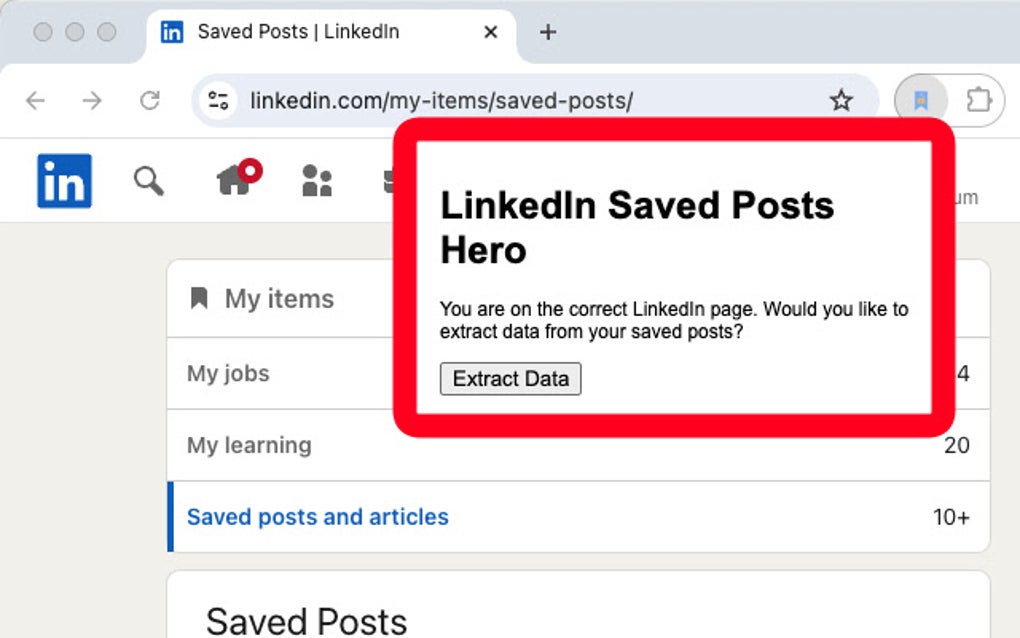
Task: Open the My Network people icon
Action: [316, 181]
